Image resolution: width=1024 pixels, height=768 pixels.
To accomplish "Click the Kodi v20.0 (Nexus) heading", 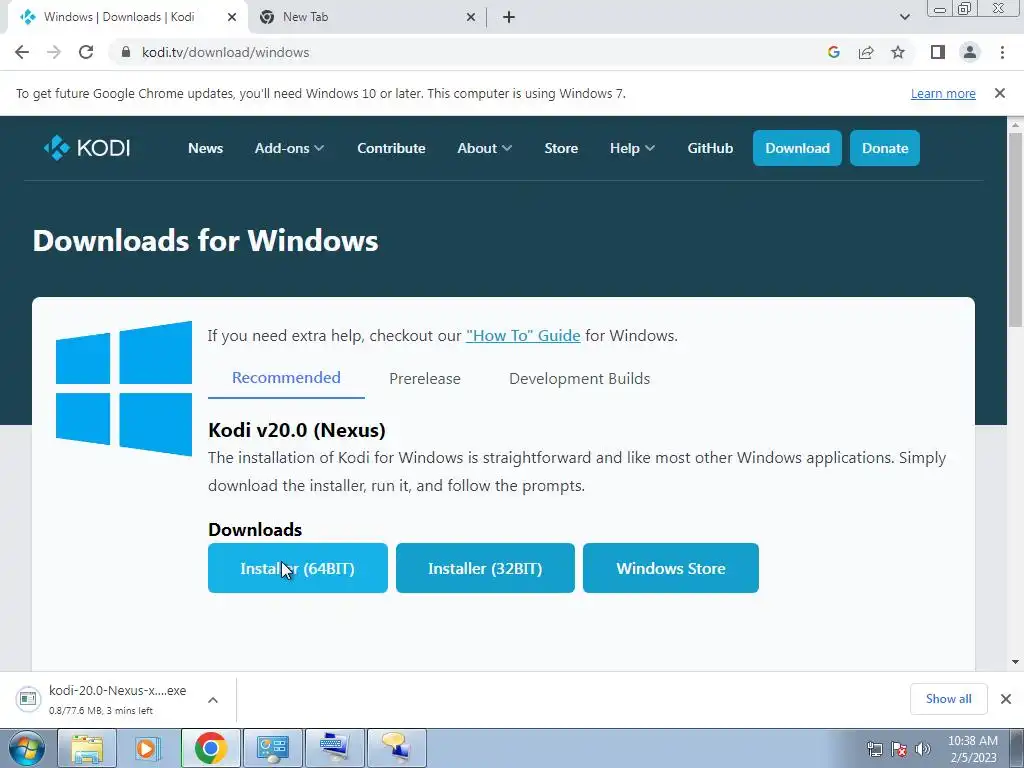I will (297, 430).
